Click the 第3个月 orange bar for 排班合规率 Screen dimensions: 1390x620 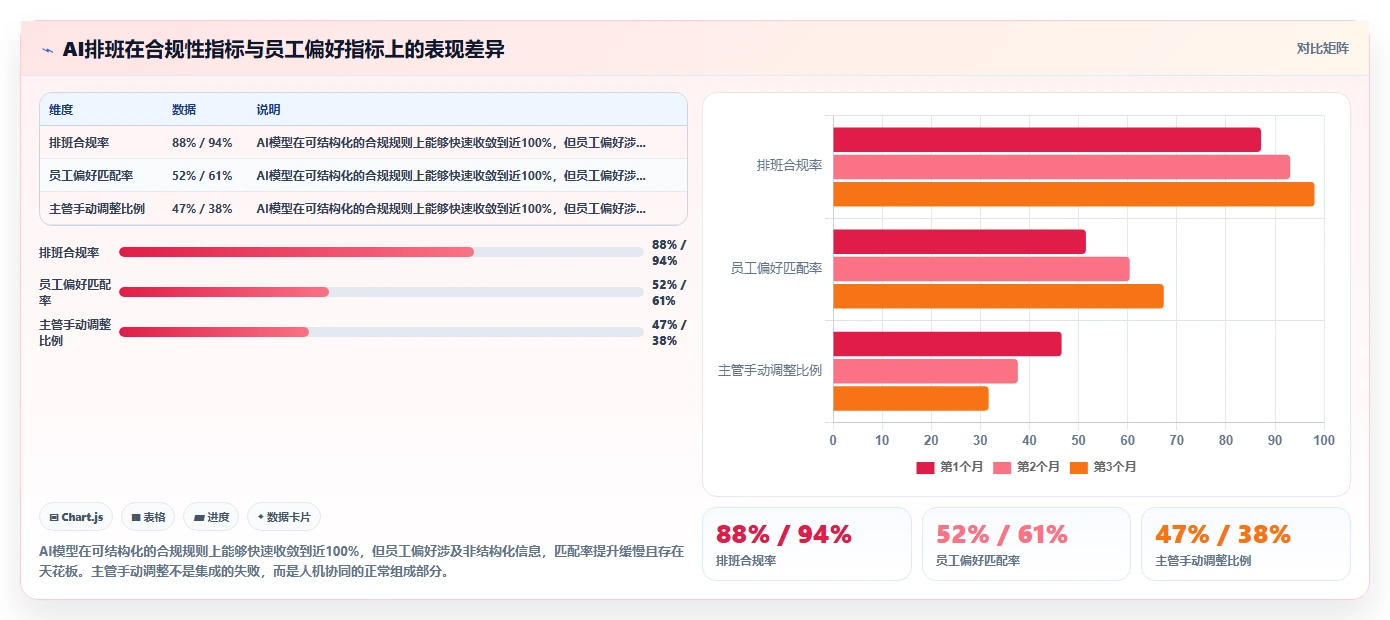(x=1073, y=194)
